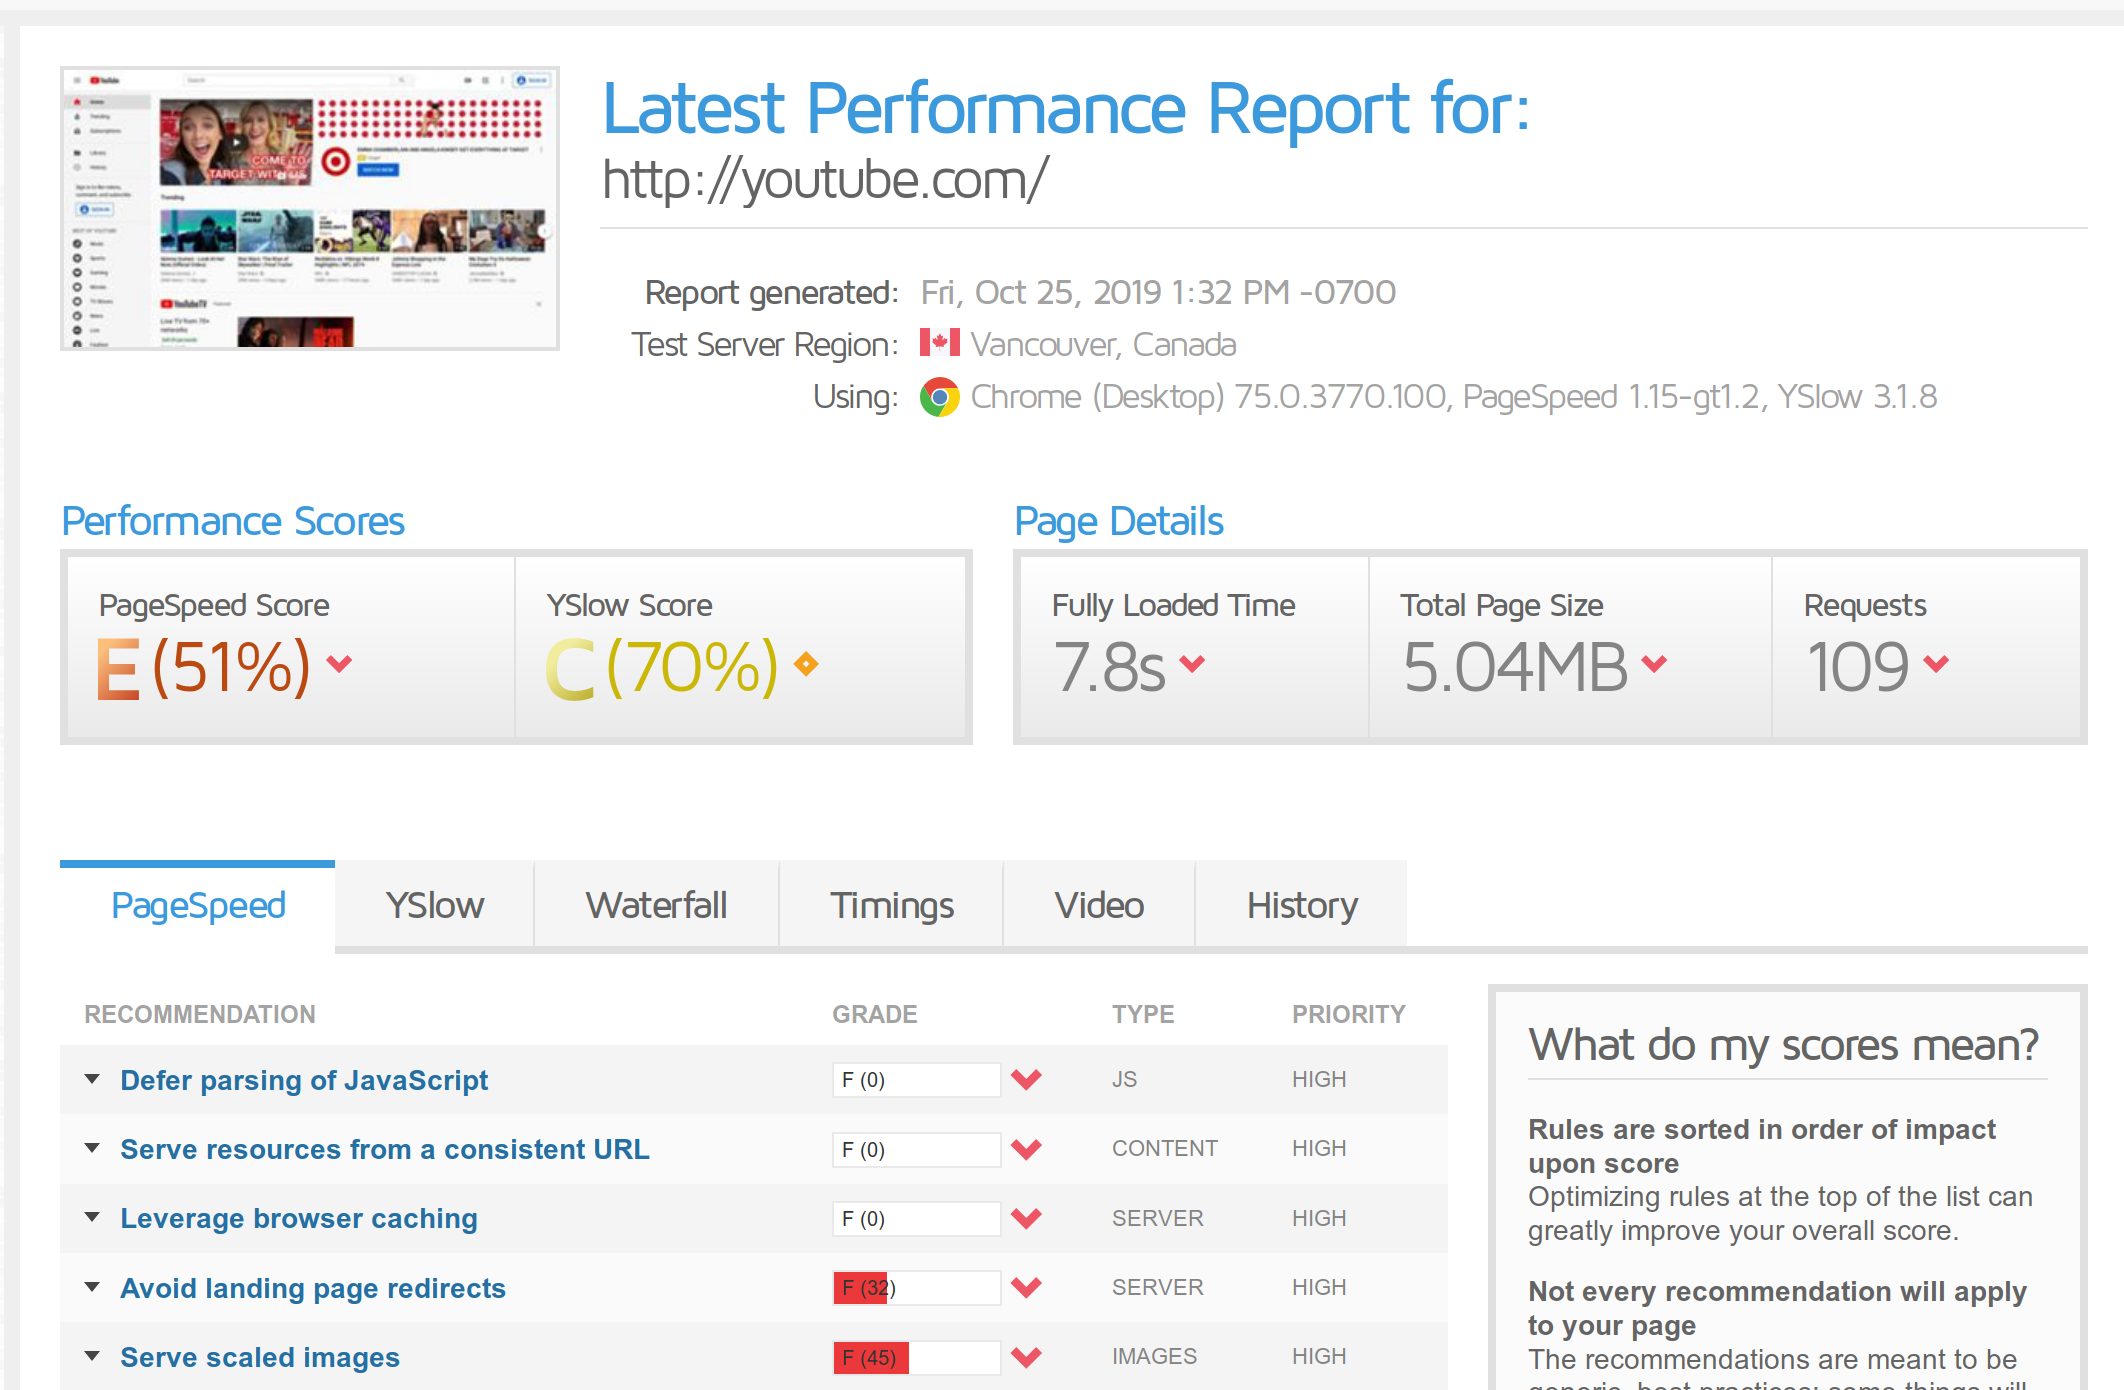Expand Leverage browser caching row triangle
This screenshot has height=1390, width=2124.
[x=92, y=1217]
